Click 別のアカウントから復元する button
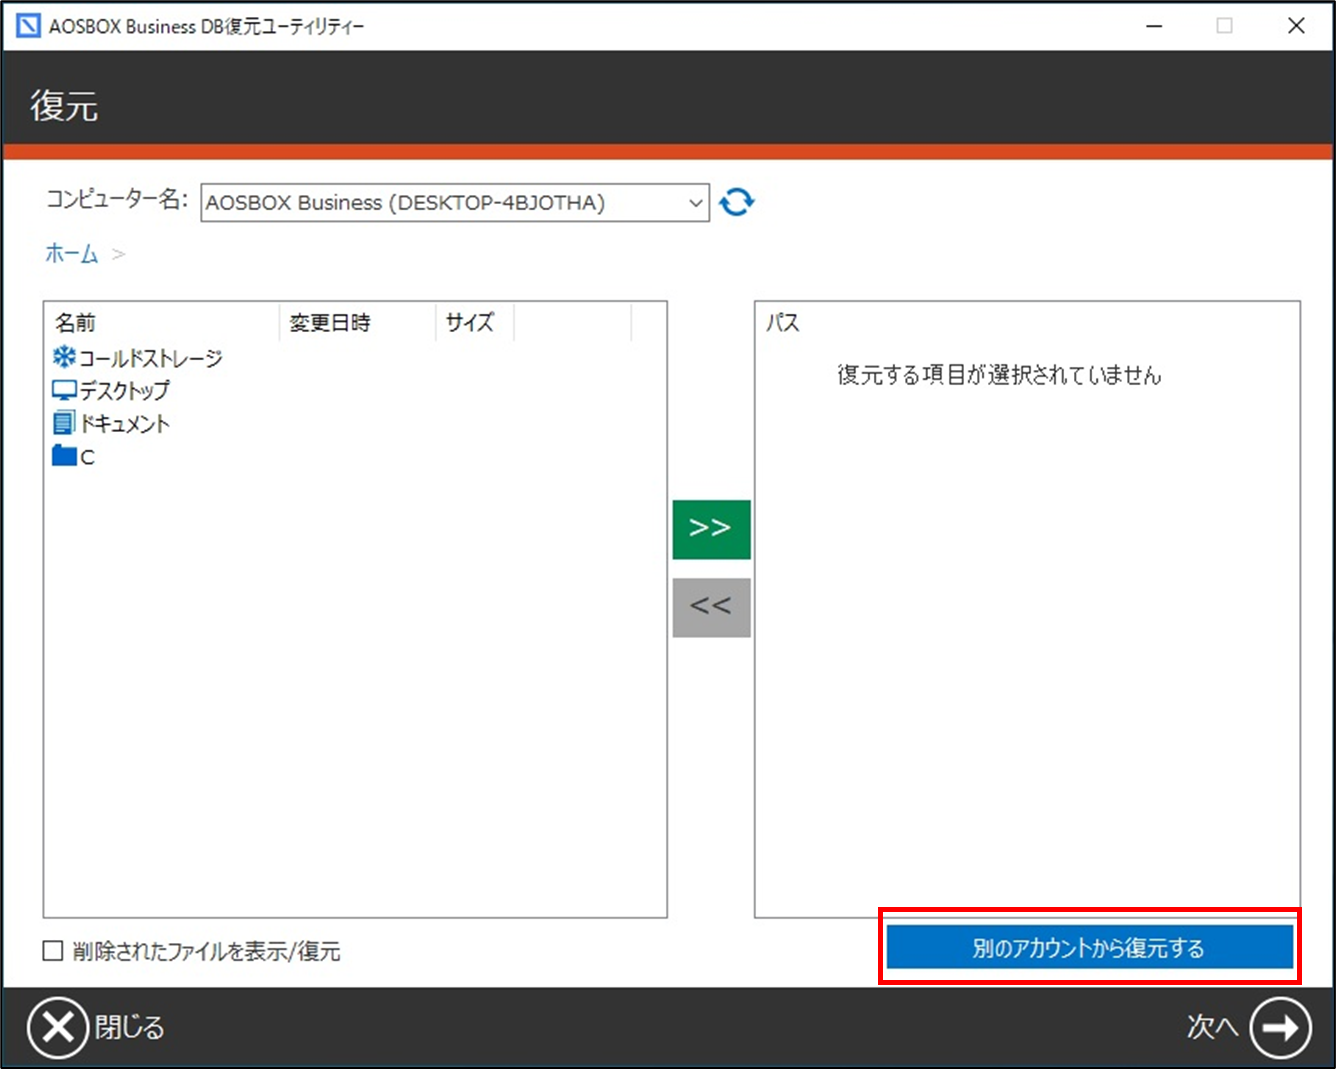 pos(1090,947)
